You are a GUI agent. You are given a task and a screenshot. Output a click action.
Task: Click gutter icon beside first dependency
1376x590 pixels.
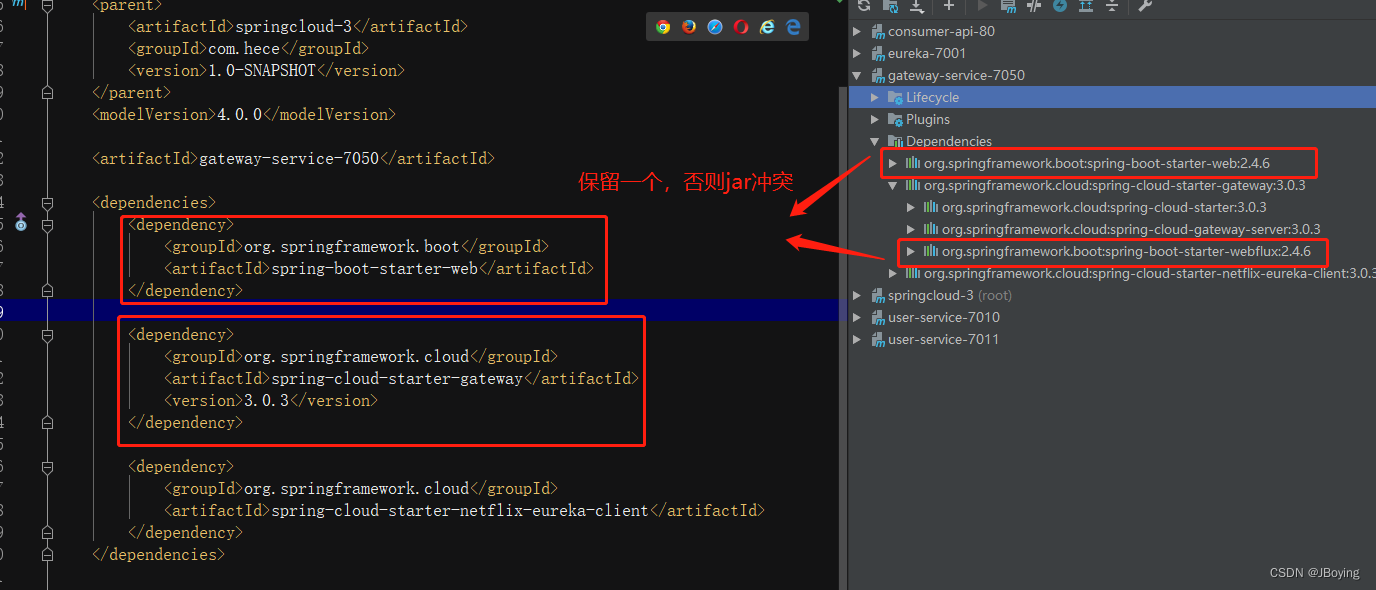[x=21, y=222]
